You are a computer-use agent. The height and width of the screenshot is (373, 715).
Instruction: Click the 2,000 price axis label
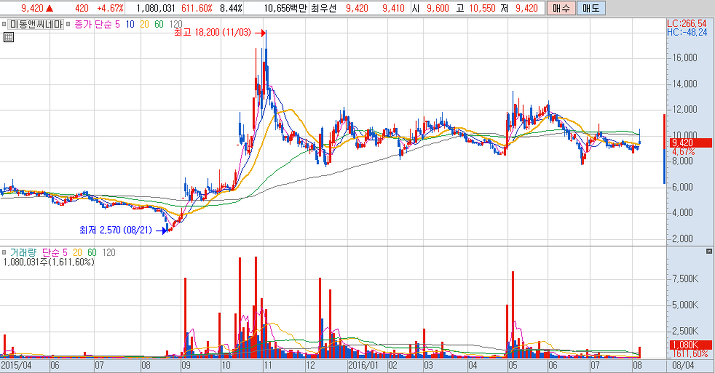[x=683, y=238]
